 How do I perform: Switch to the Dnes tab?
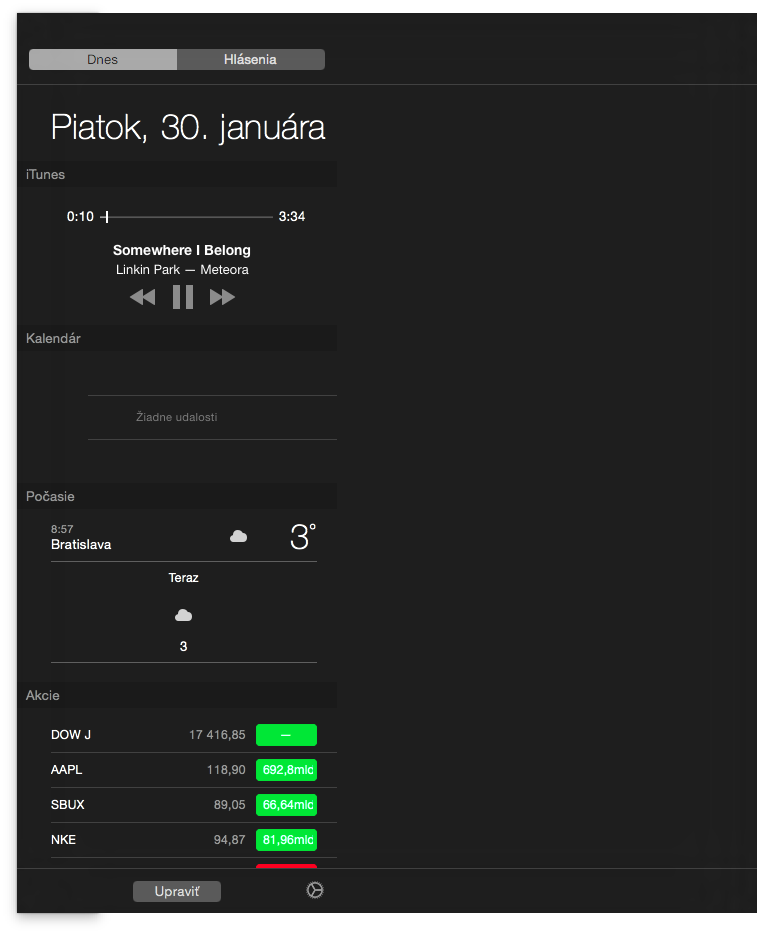point(103,60)
